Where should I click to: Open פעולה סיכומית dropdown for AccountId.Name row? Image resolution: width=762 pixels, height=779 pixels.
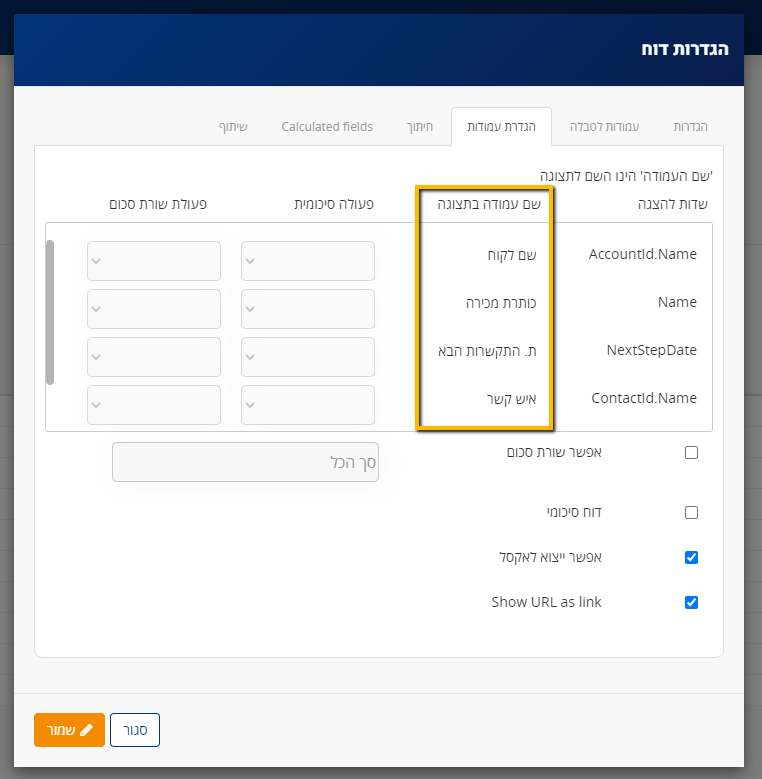coord(308,261)
